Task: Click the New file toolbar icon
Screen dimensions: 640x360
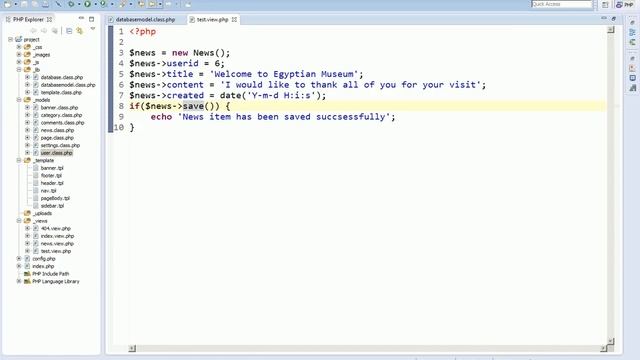Action: click(7, 4)
